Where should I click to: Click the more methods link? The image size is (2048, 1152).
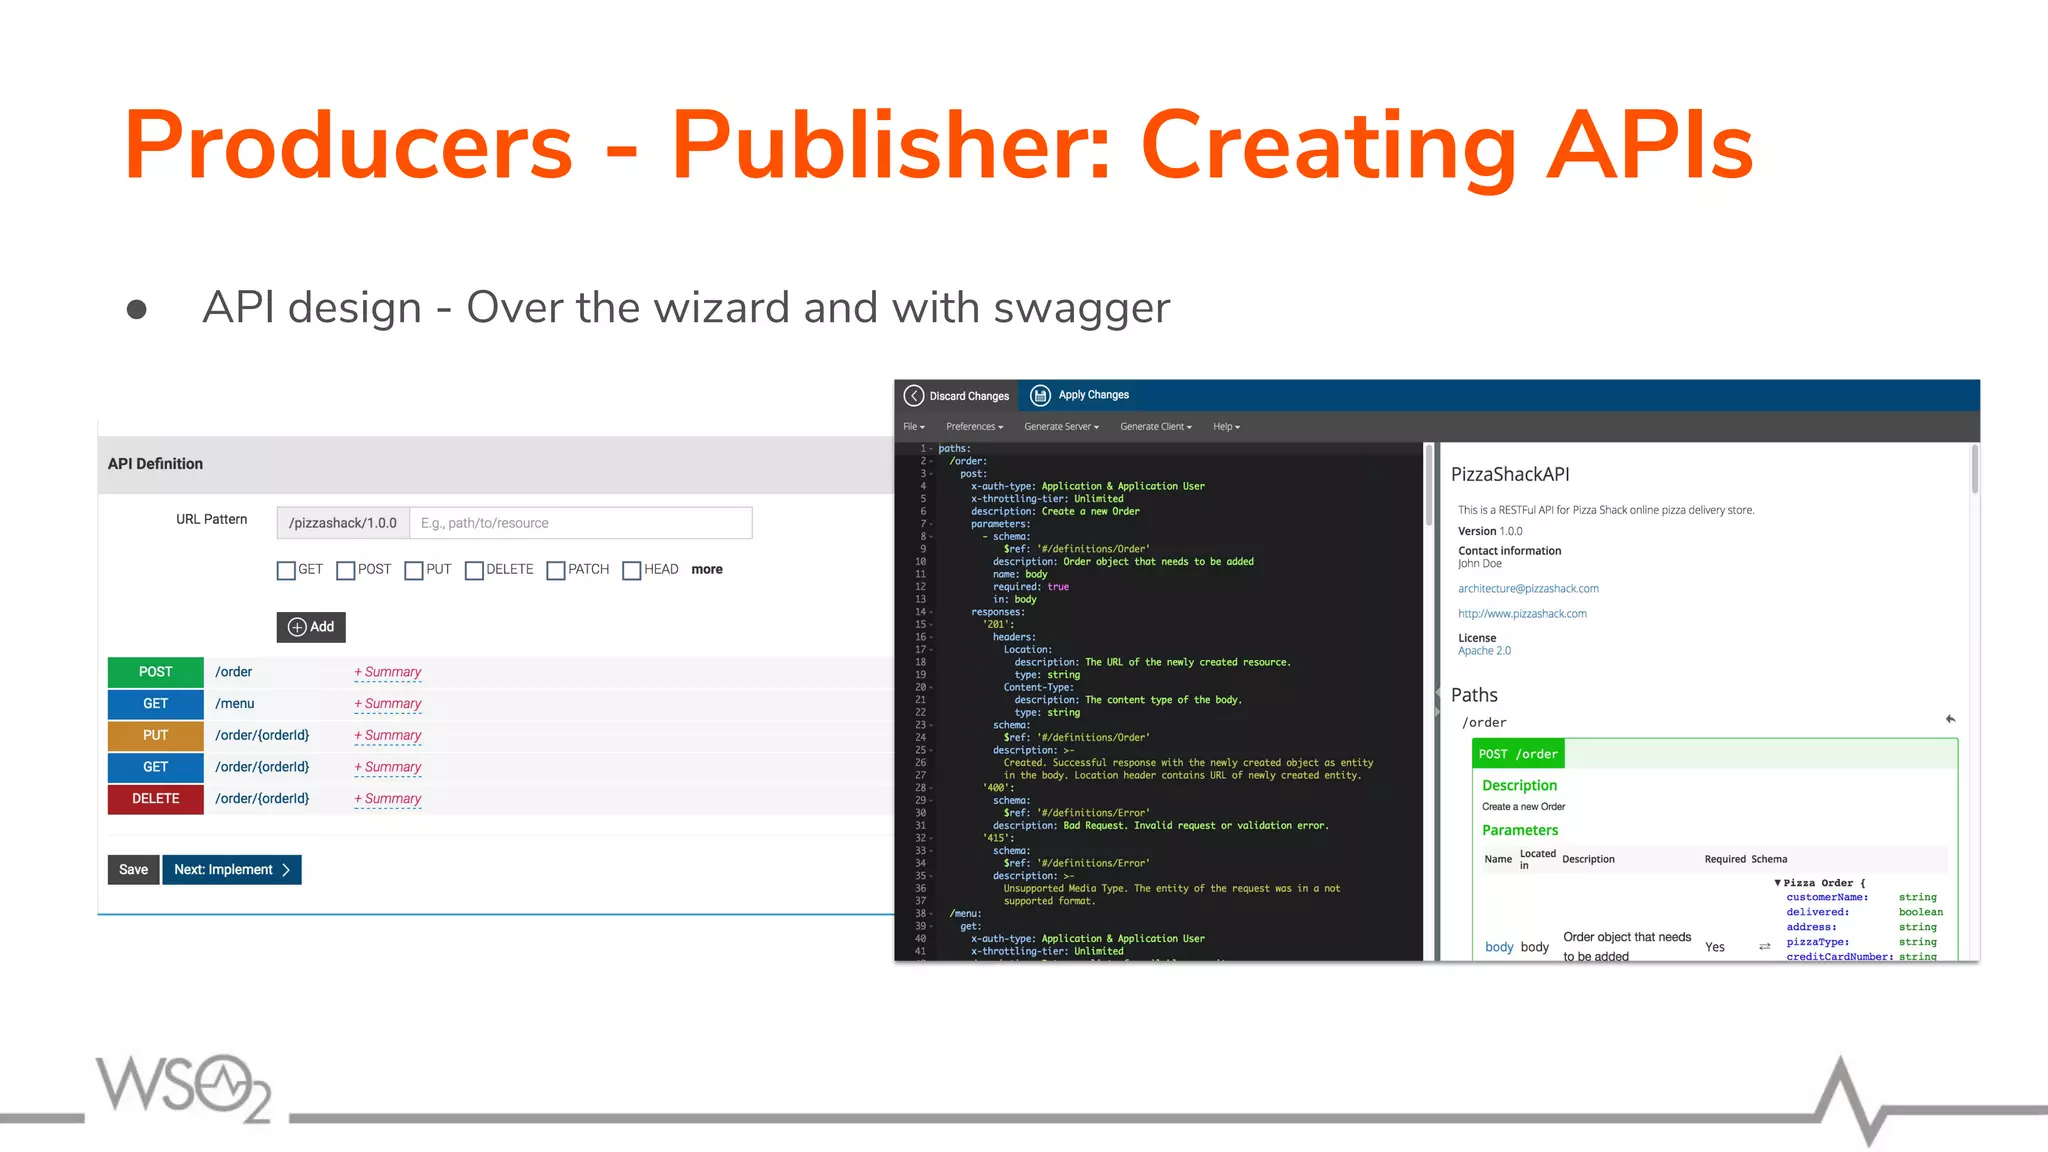click(707, 570)
